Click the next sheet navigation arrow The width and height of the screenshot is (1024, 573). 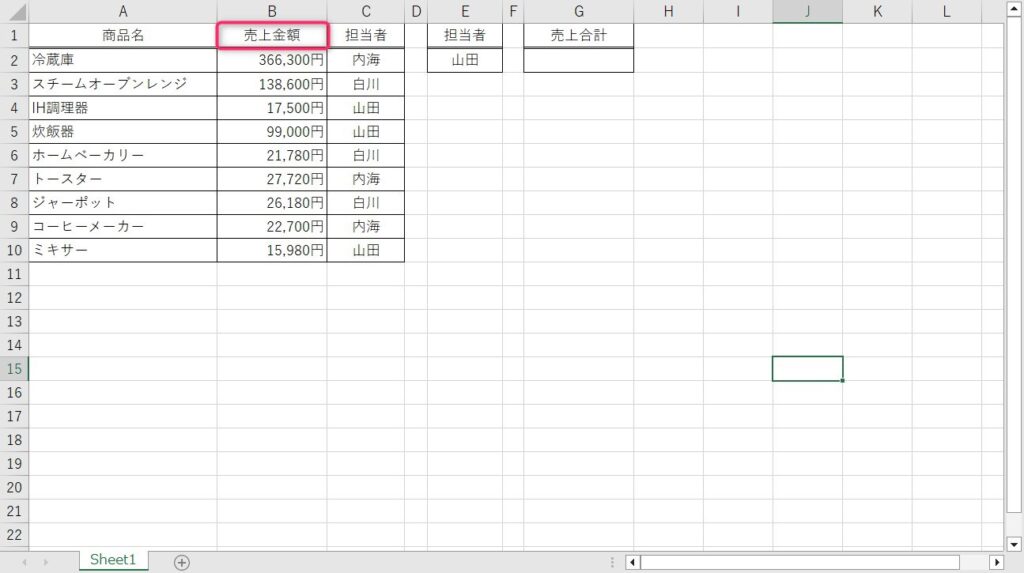[47, 562]
